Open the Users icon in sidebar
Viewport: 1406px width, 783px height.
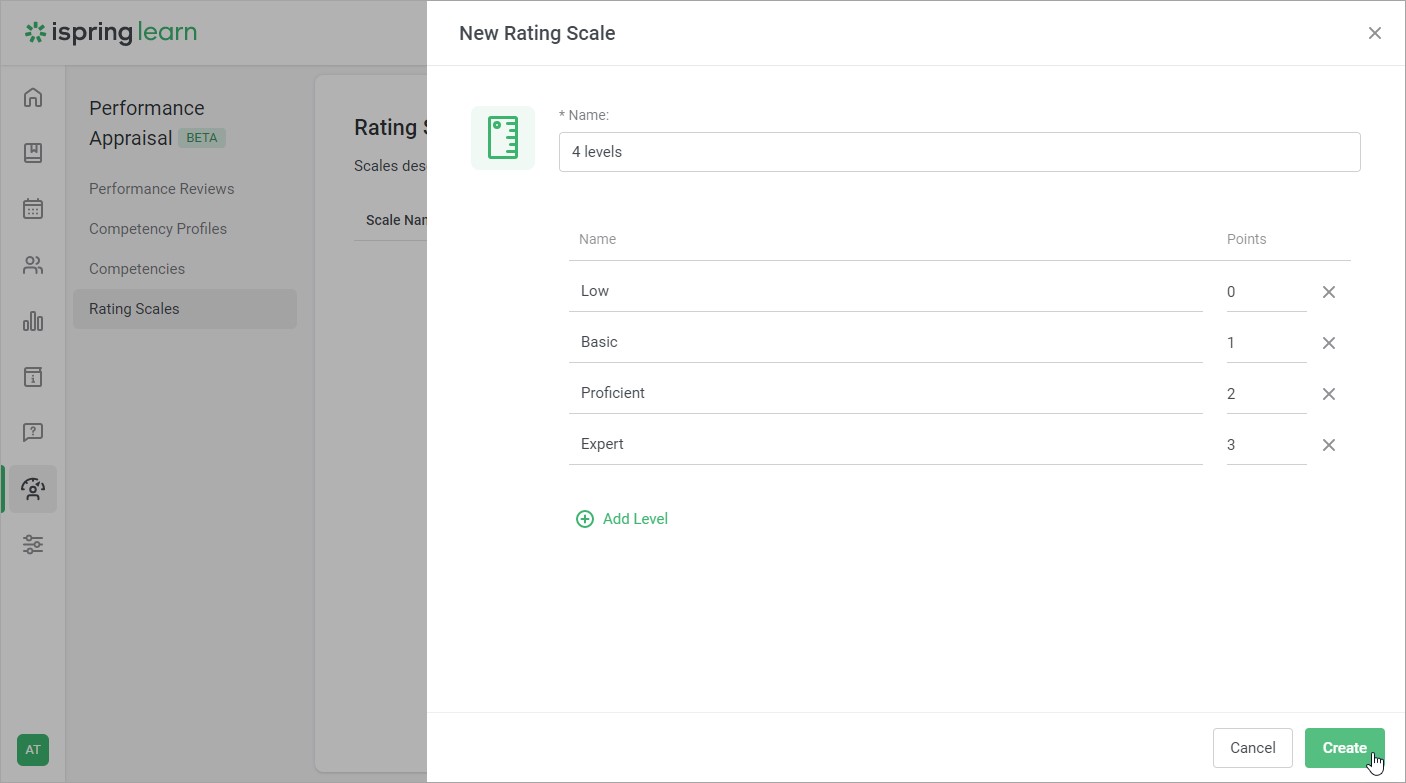click(33, 265)
